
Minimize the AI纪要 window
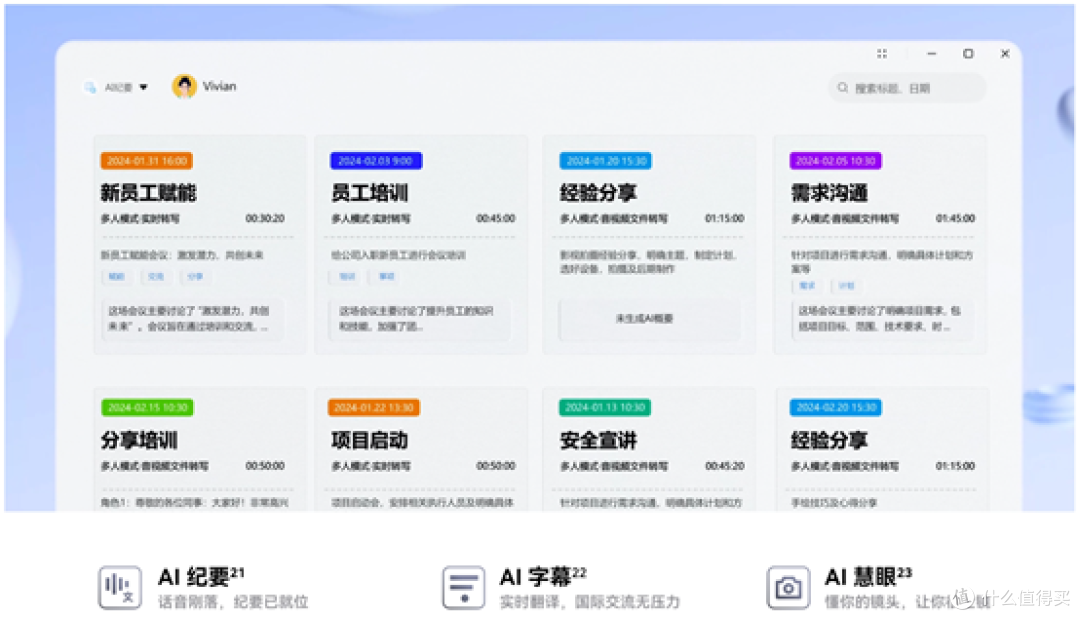[x=931, y=54]
